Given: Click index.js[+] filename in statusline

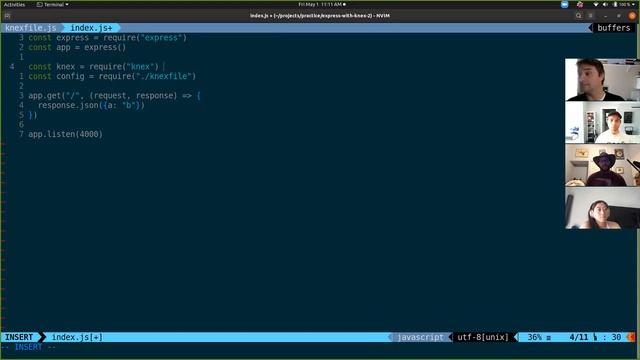Looking at the screenshot, I should click(77, 337).
